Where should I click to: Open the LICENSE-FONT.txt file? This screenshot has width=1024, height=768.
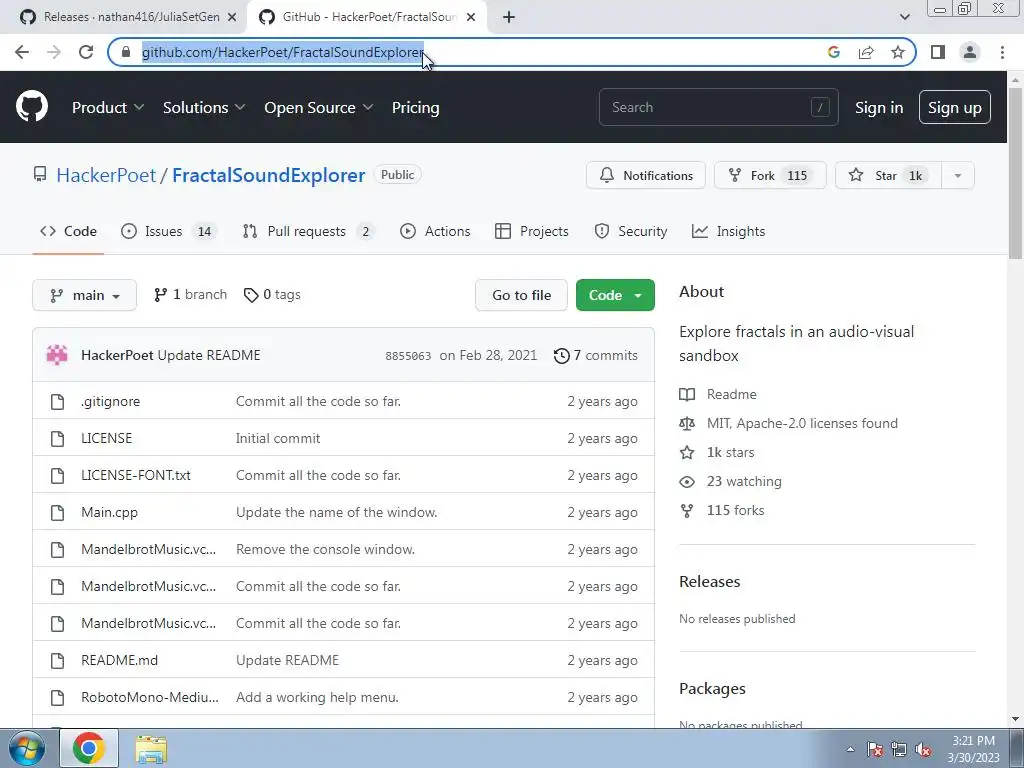136,475
